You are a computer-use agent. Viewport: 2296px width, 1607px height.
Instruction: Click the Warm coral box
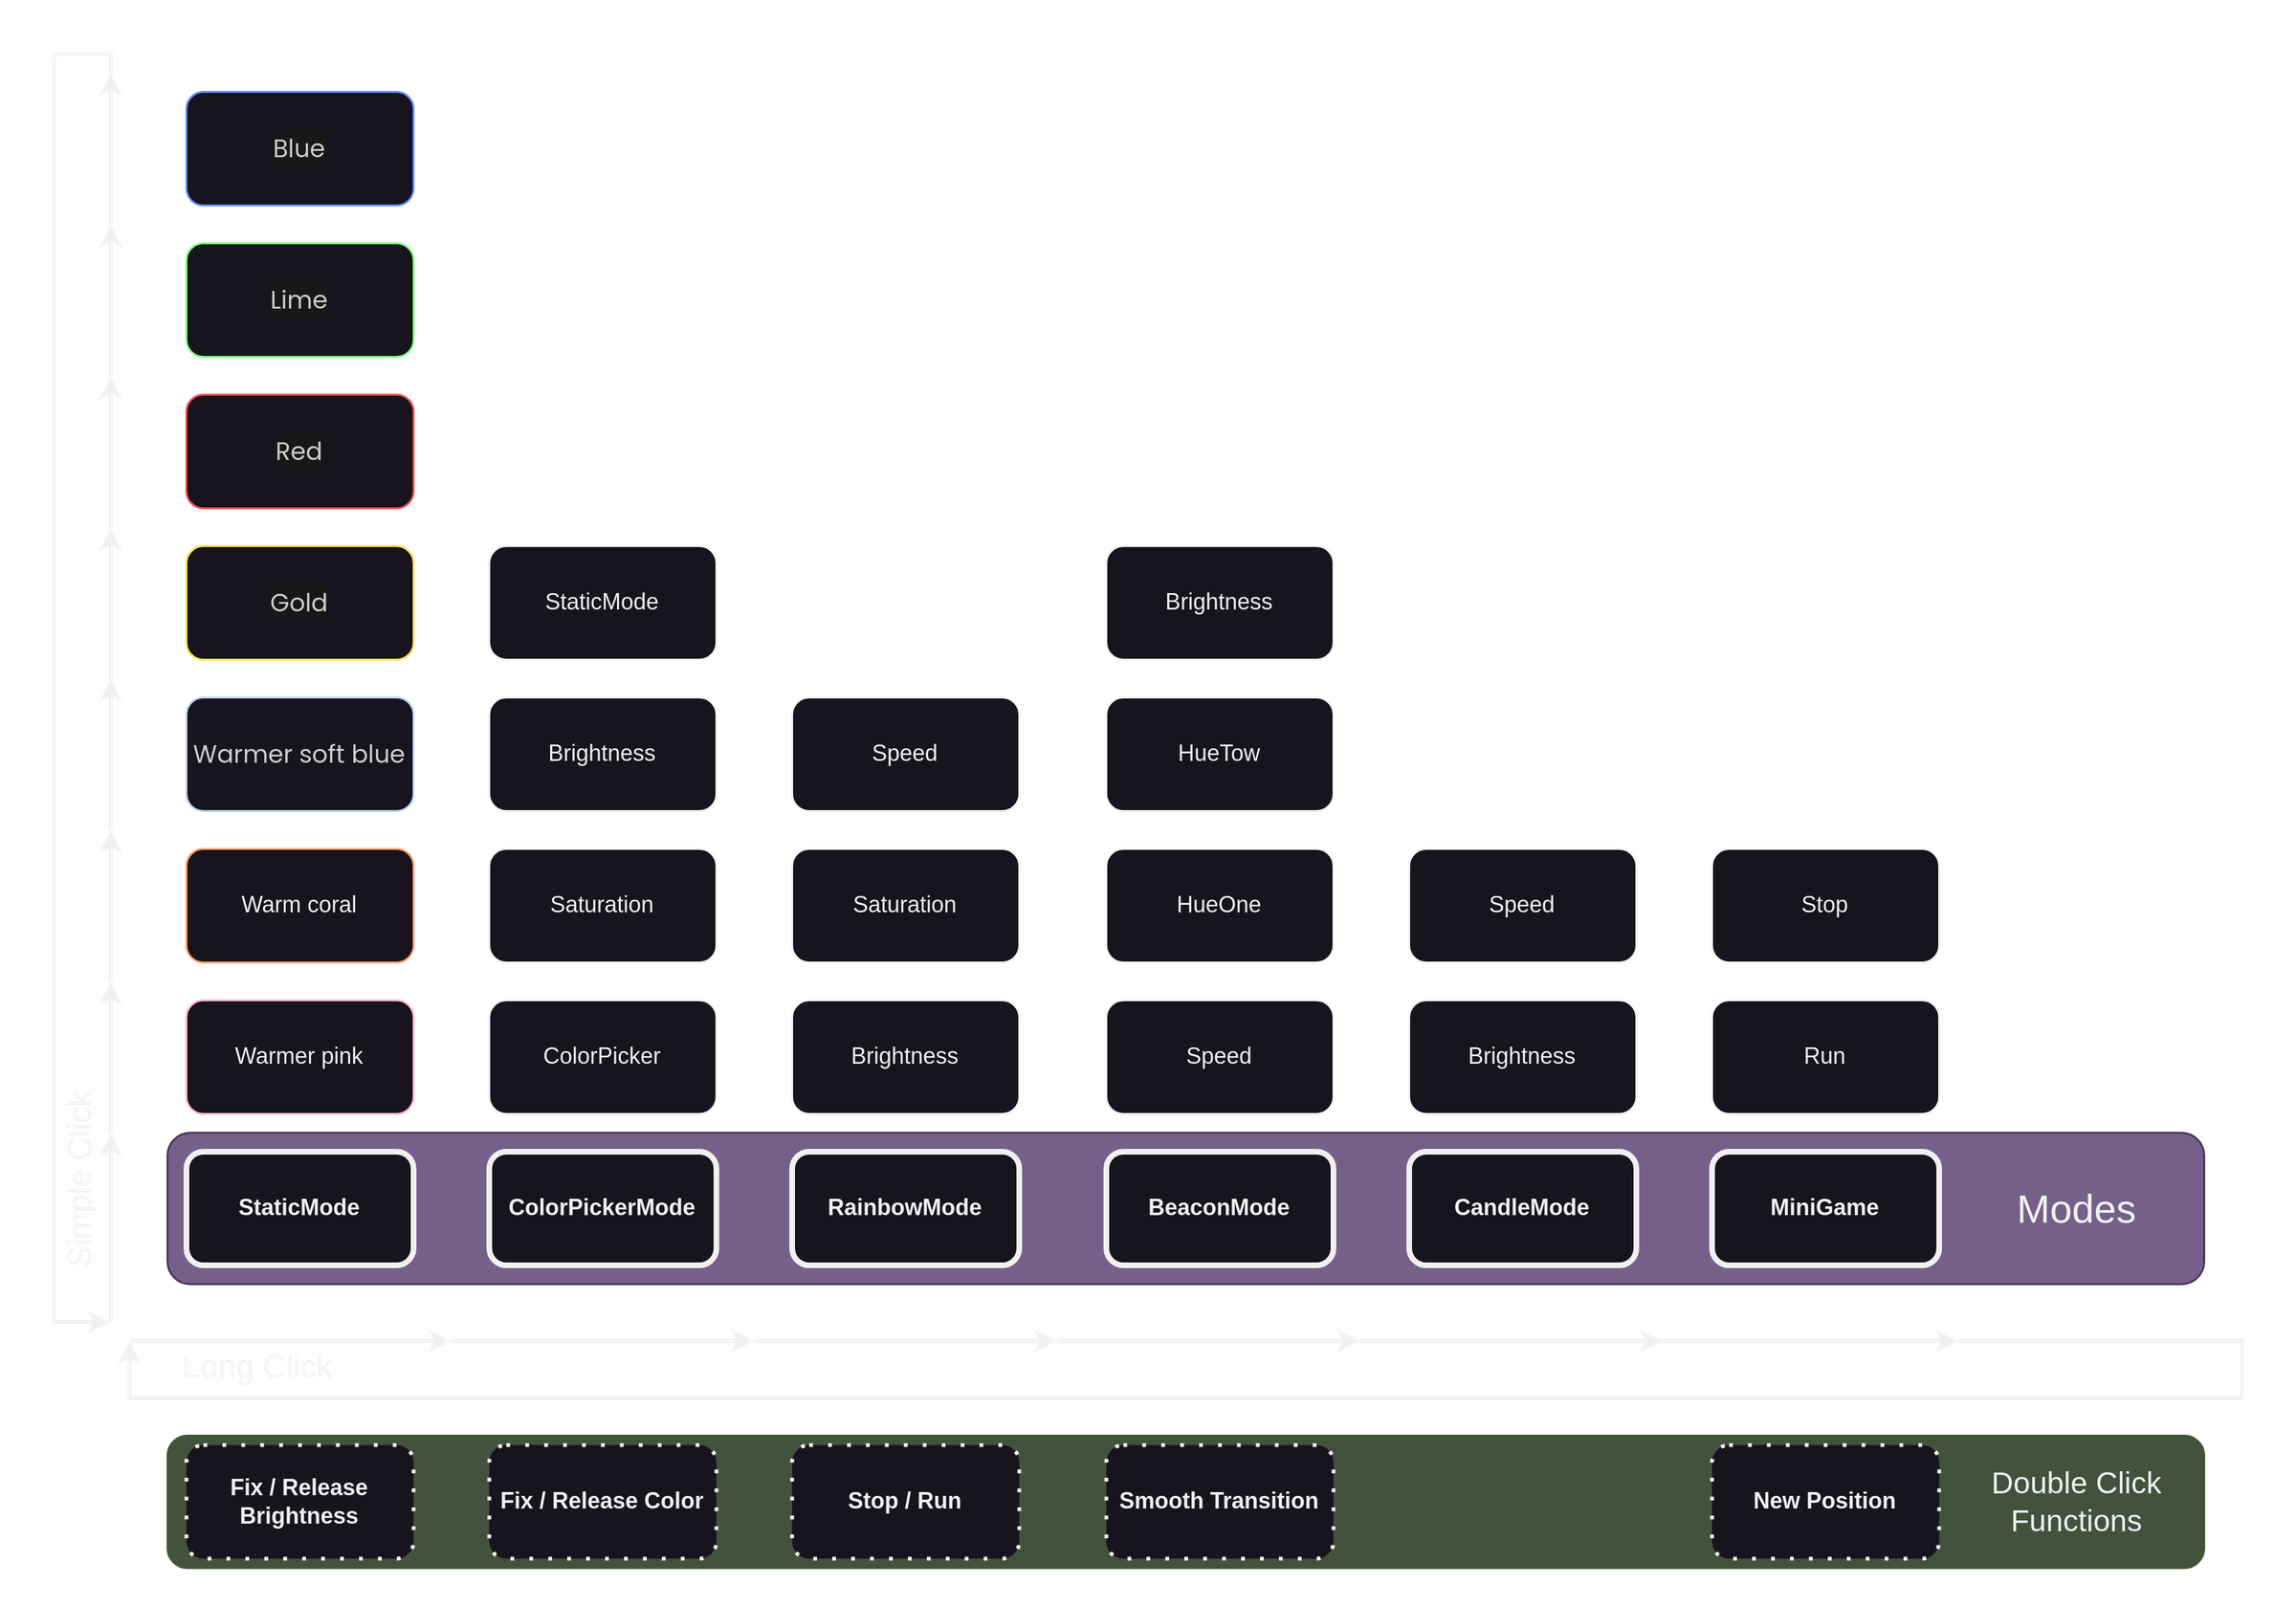pos(299,905)
